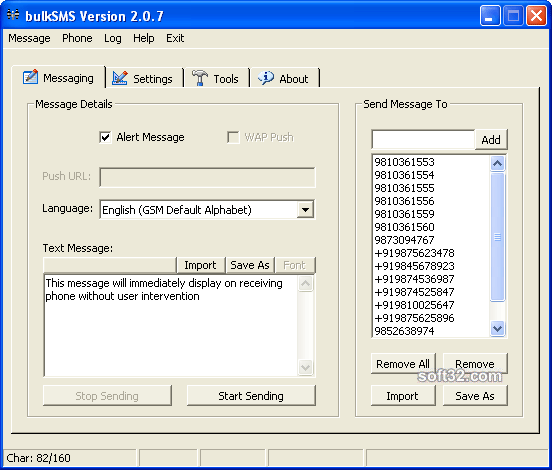This screenshot has height=470, width=552.
Task: Open the Language combo box field
Action: 207,210
